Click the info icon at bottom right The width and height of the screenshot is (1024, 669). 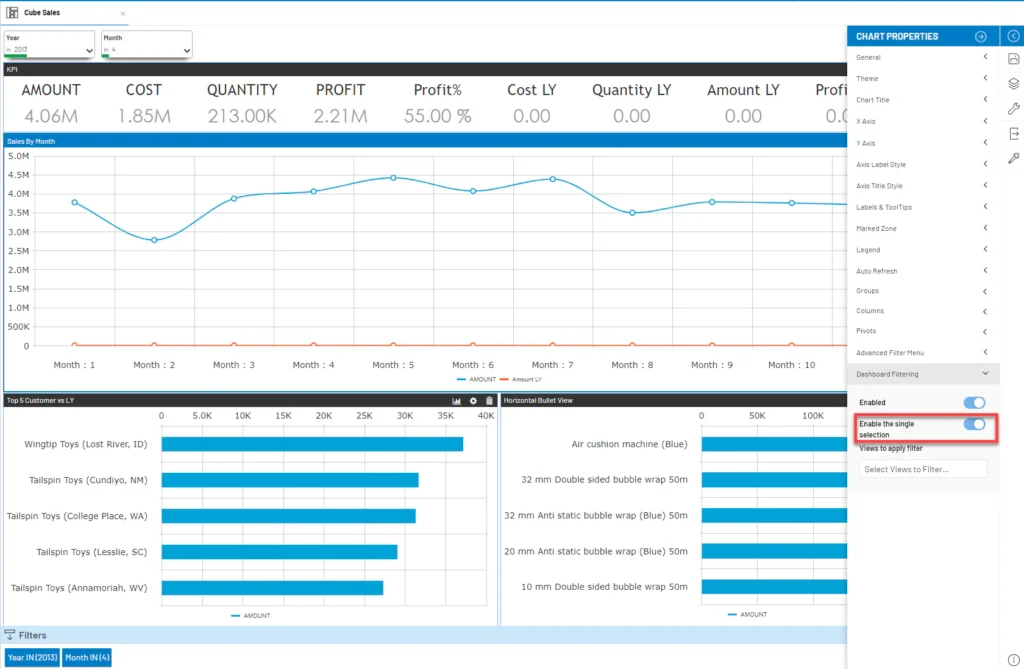pyautogui.click(x=1013, y=659)
